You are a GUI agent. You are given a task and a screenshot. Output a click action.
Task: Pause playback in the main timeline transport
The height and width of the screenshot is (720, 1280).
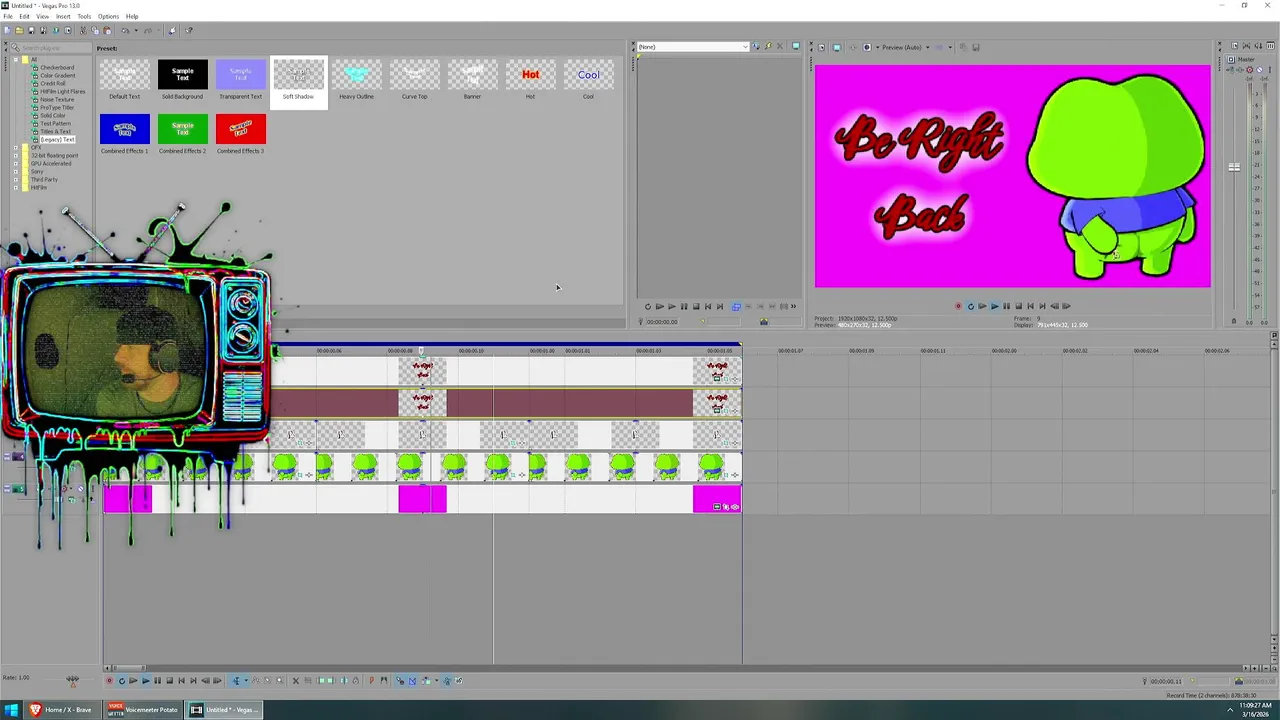[x=157, y=681]
